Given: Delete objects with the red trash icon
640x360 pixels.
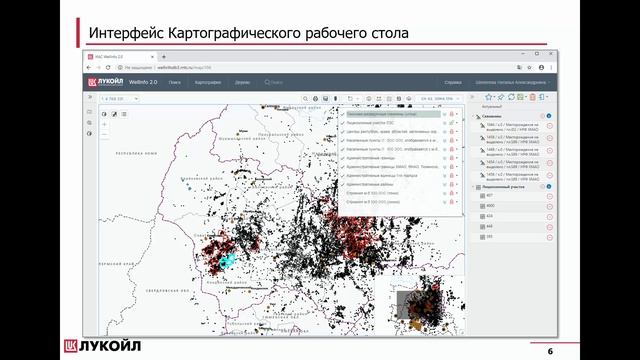Looking at the screenshot, I should (533, 97).
